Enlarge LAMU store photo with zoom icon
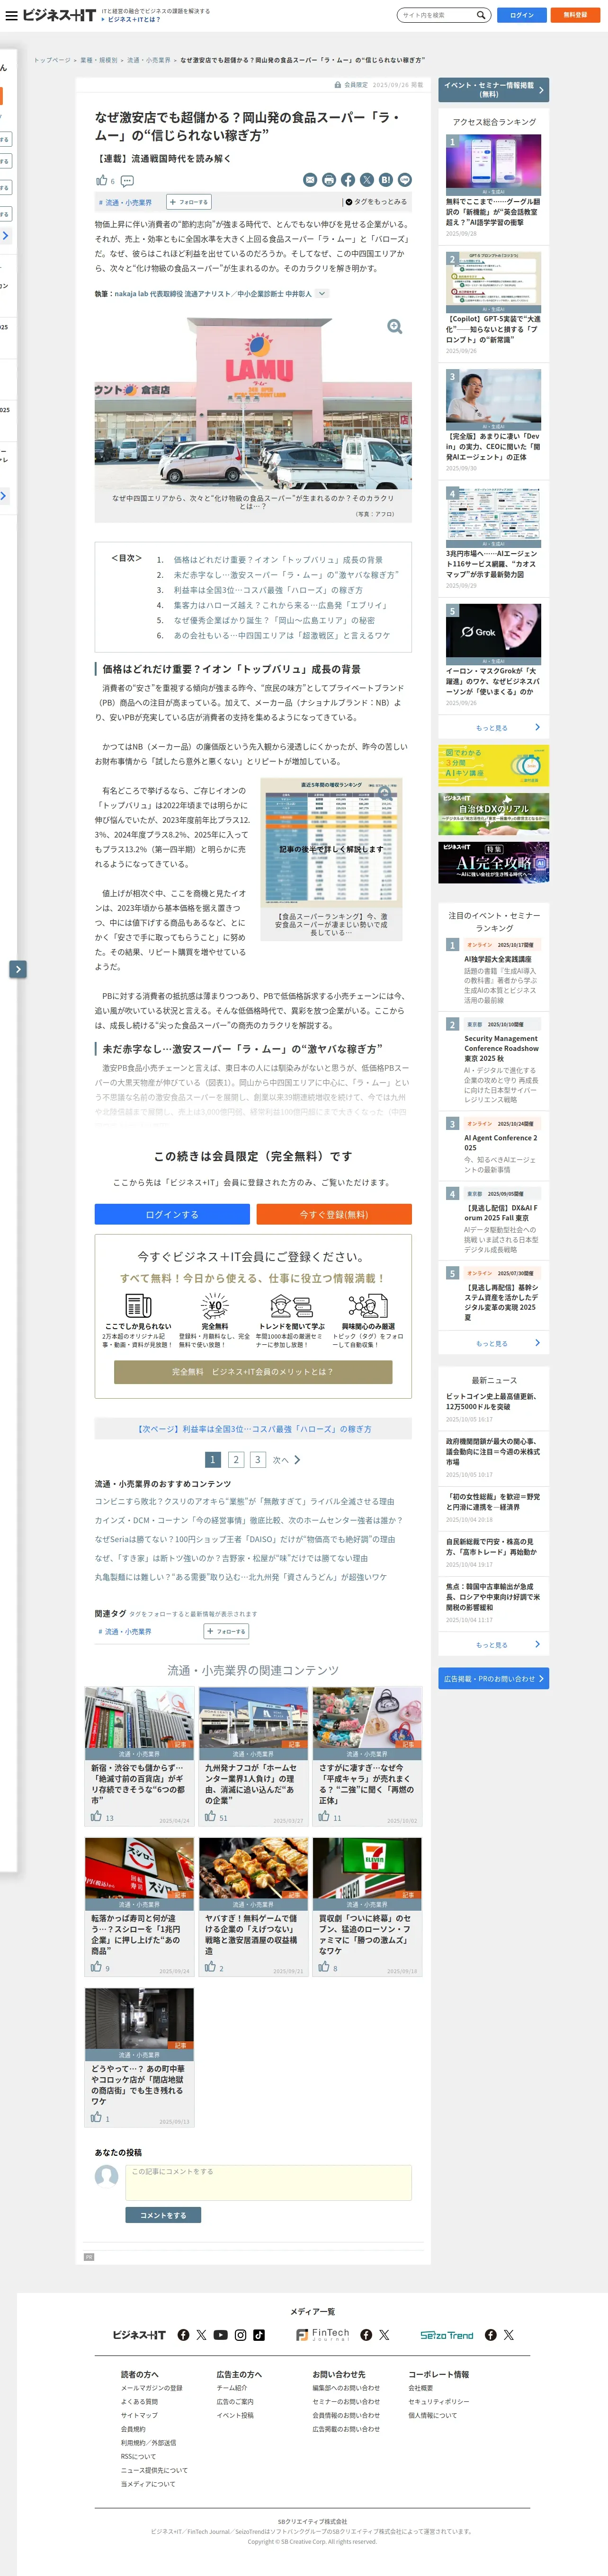The image size is (608, 2576). pyautogui.click(x=395, y=327)
